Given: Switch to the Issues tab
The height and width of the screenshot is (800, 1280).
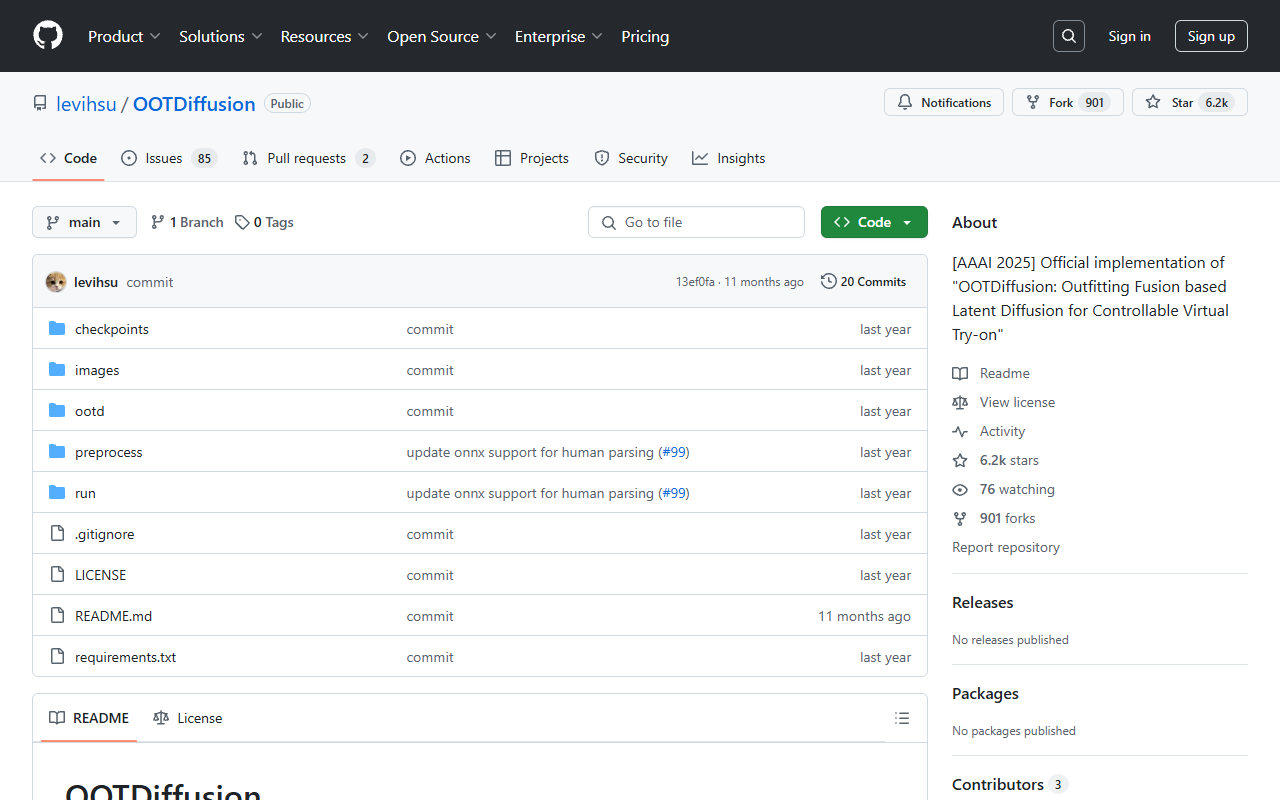Looking at the screenshot, I should 168,158.
